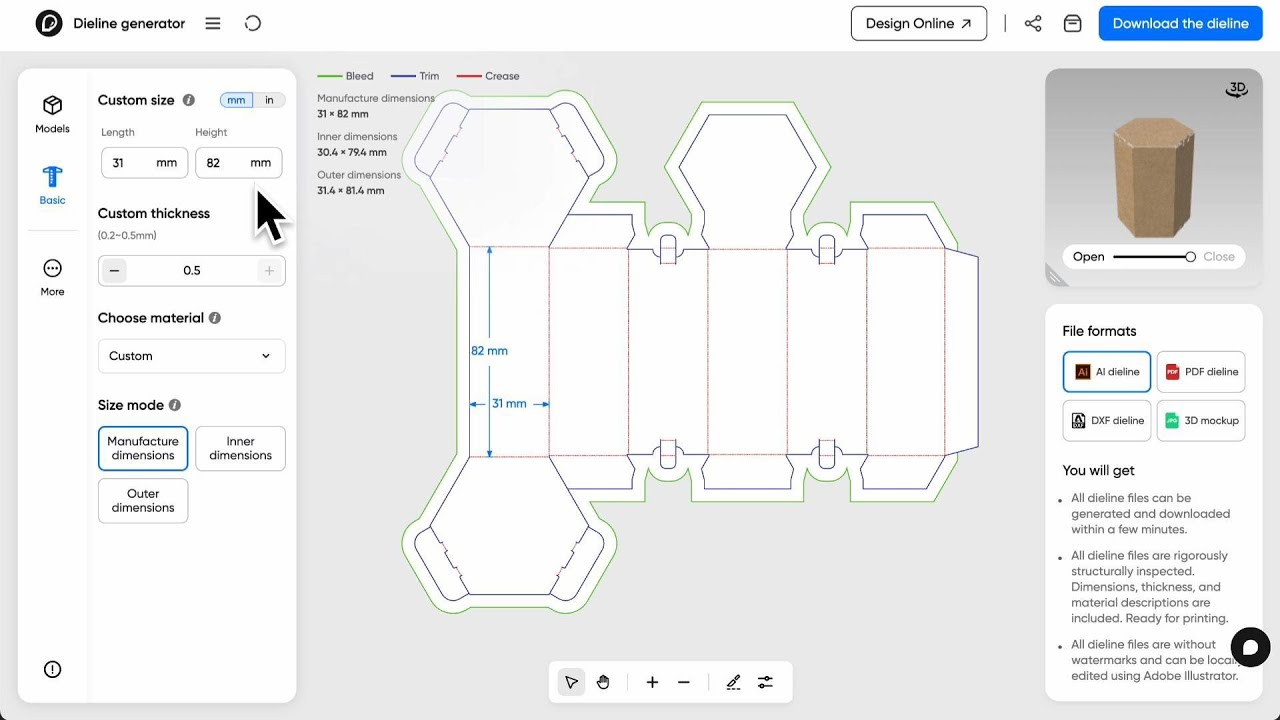Click the zoom out minus tool
The width and height of the screenshot is (1280, 720).
coord(684,682)
